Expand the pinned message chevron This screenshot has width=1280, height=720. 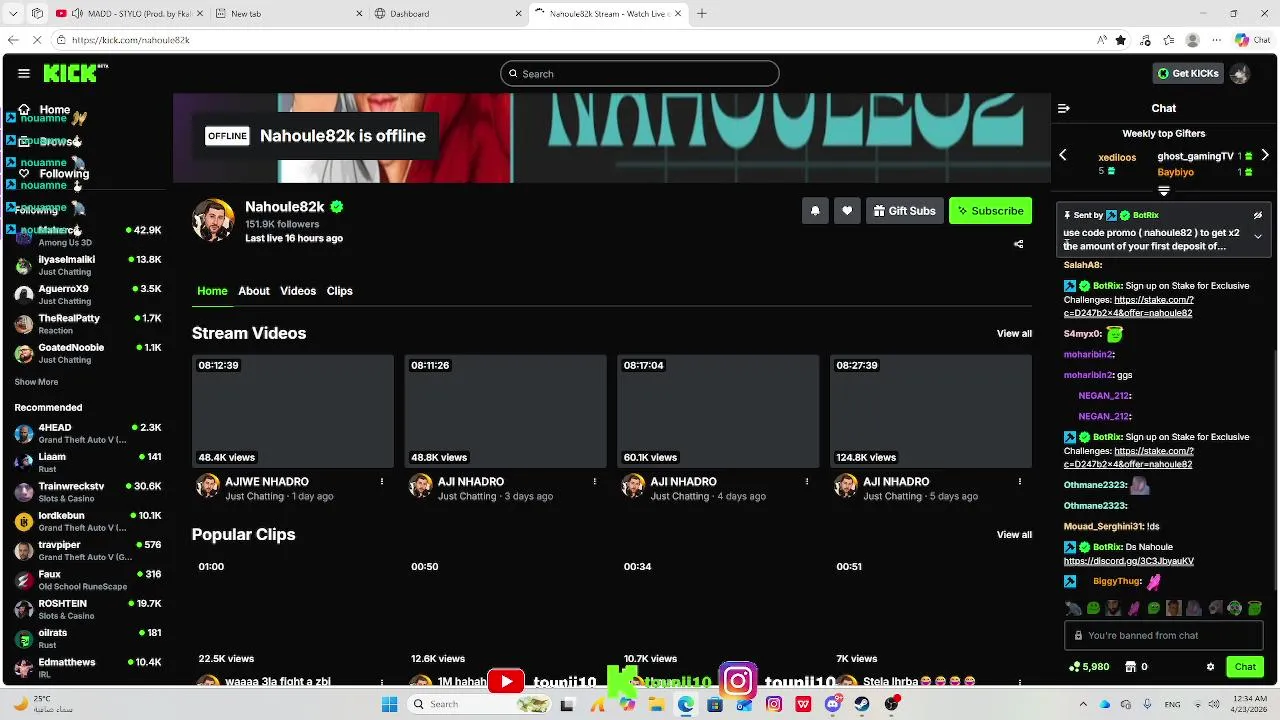tap(1258, 236)
